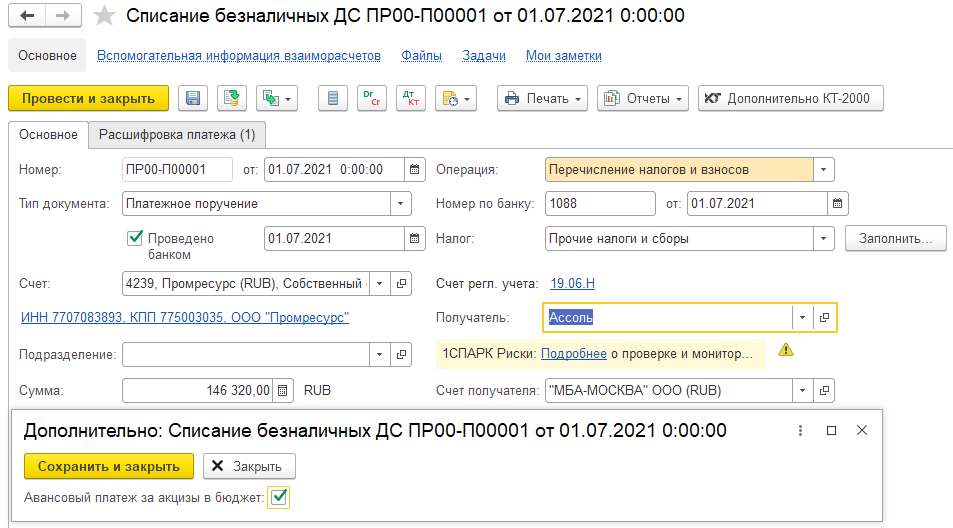953x528 pixels.
Task: Click the 1СПАРК yellow warning icon
Action: (786, 351)
